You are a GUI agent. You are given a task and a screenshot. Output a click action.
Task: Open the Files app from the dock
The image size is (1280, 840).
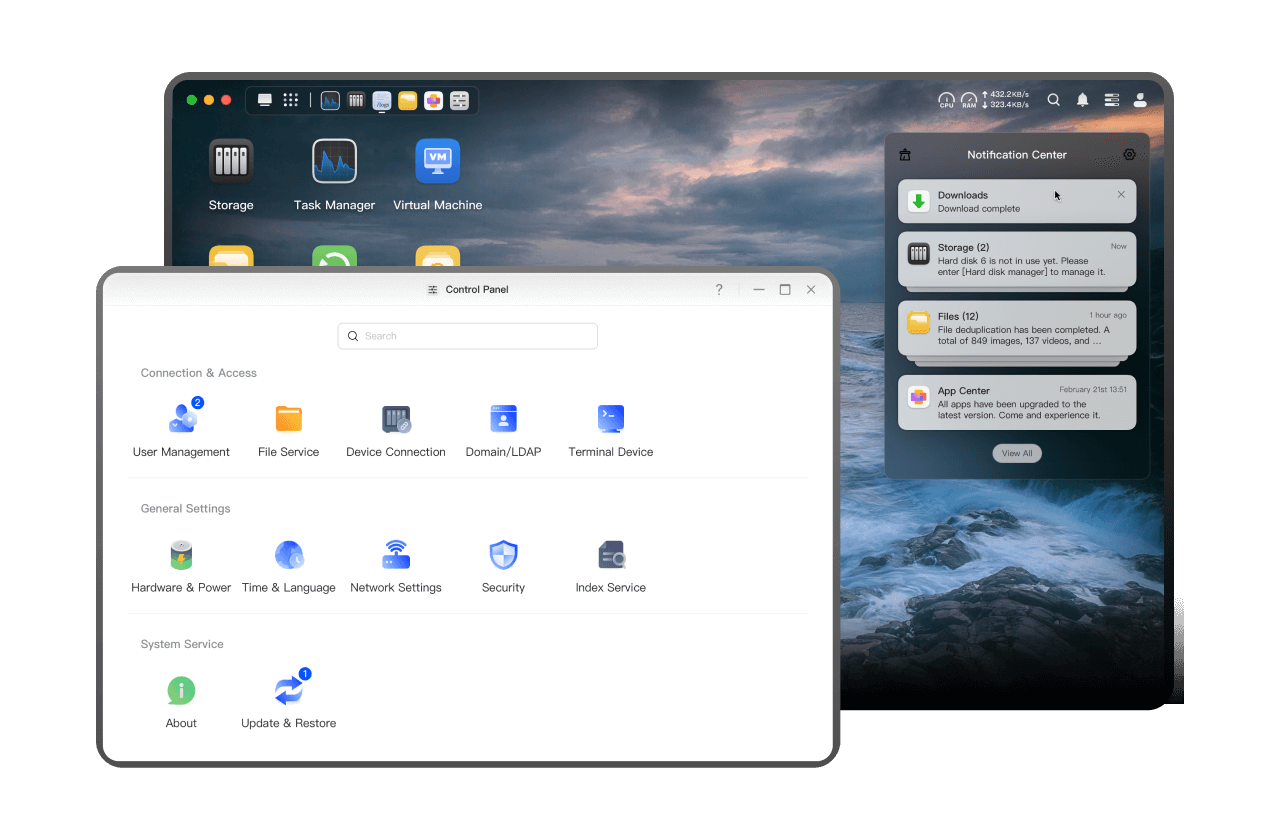pos(407,100)
